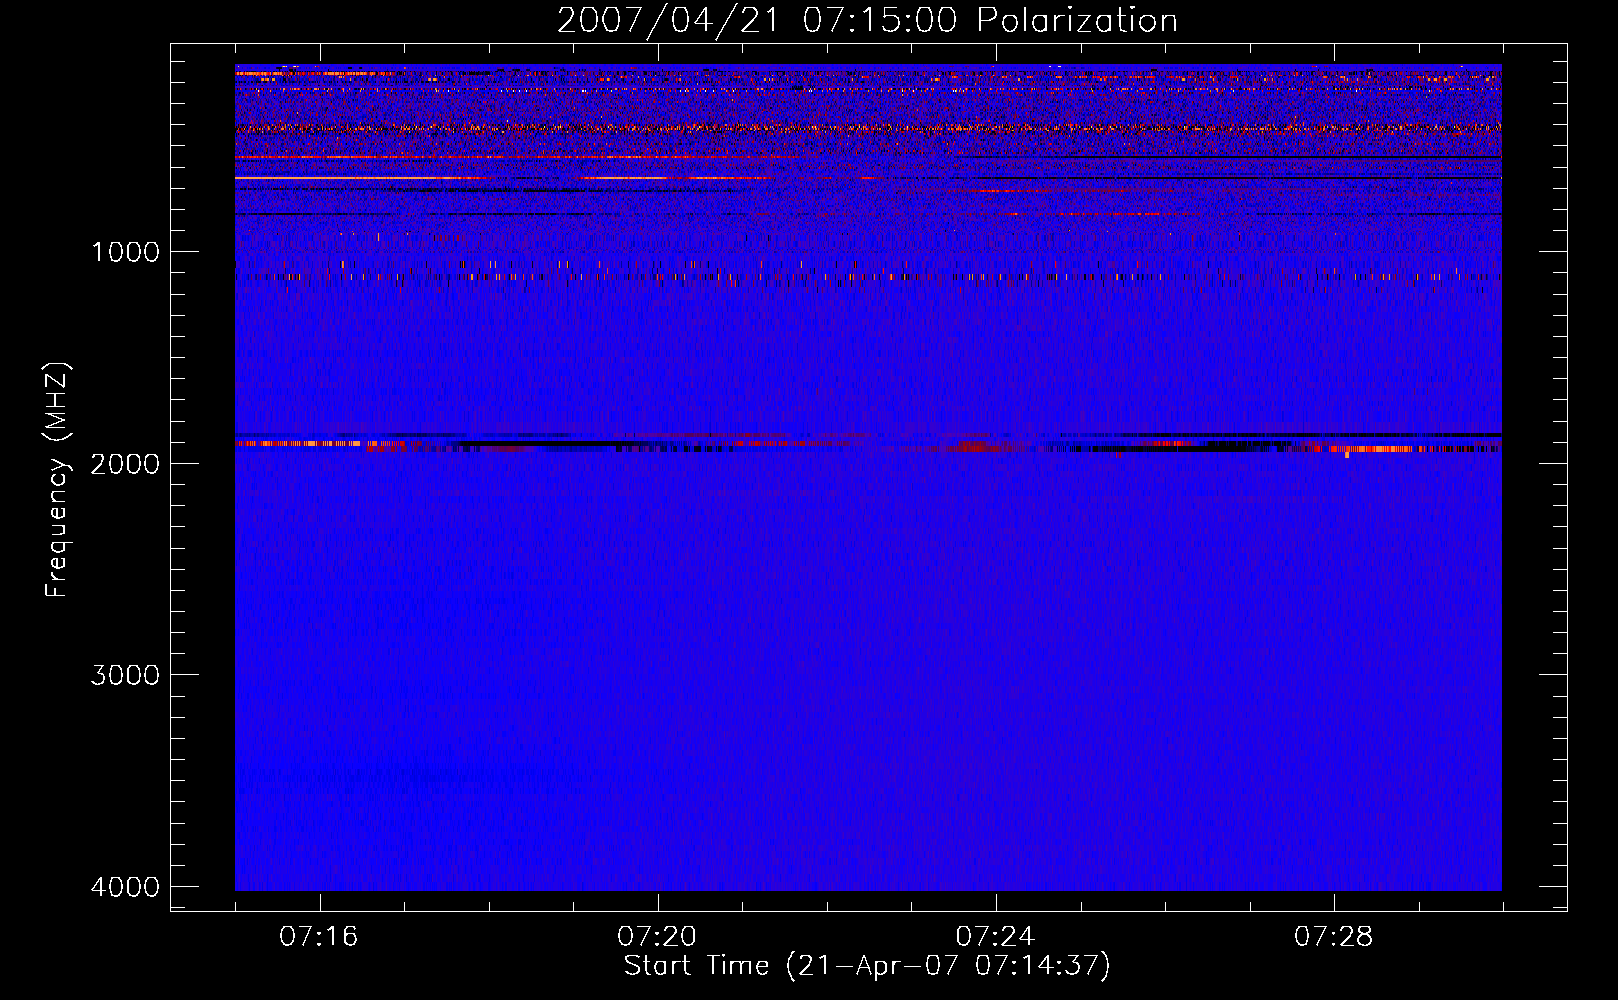Viewport: 1618px width, 1000px height.
Task: Click the 'Frequency (MHZ)' axis label
Action: (58, 480)
